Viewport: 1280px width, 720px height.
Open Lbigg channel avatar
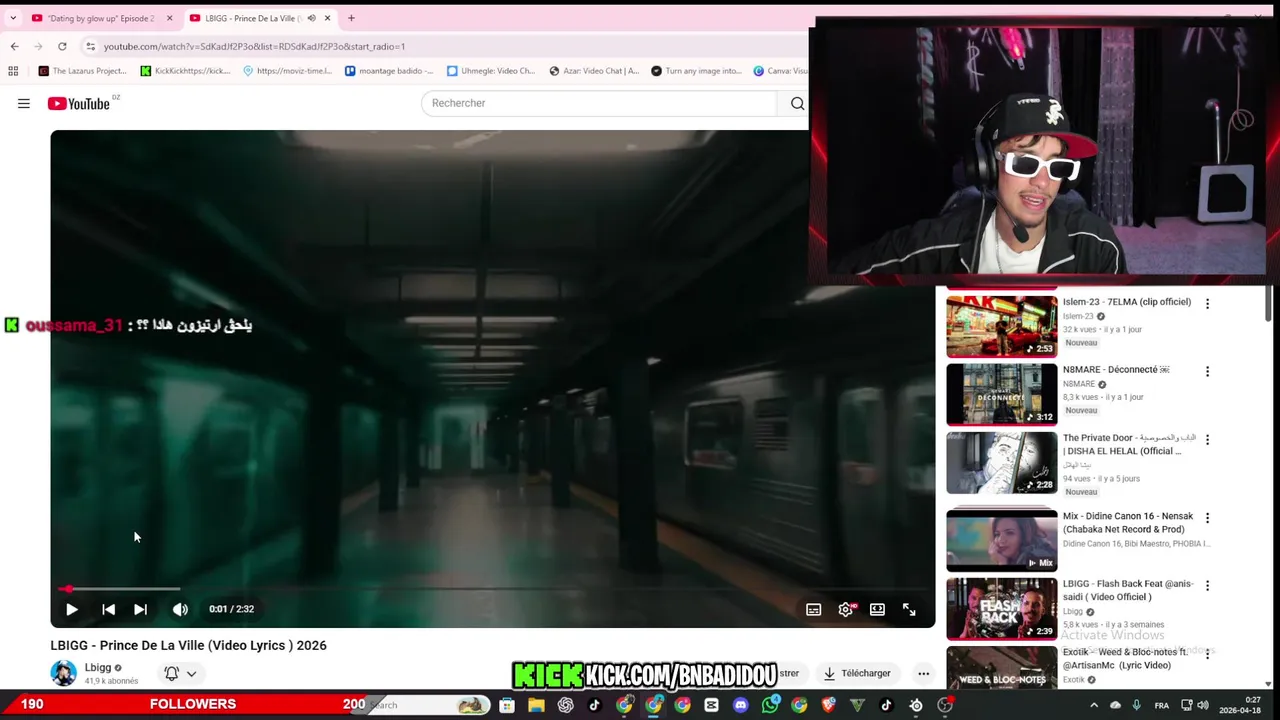(x=64, y=673)
